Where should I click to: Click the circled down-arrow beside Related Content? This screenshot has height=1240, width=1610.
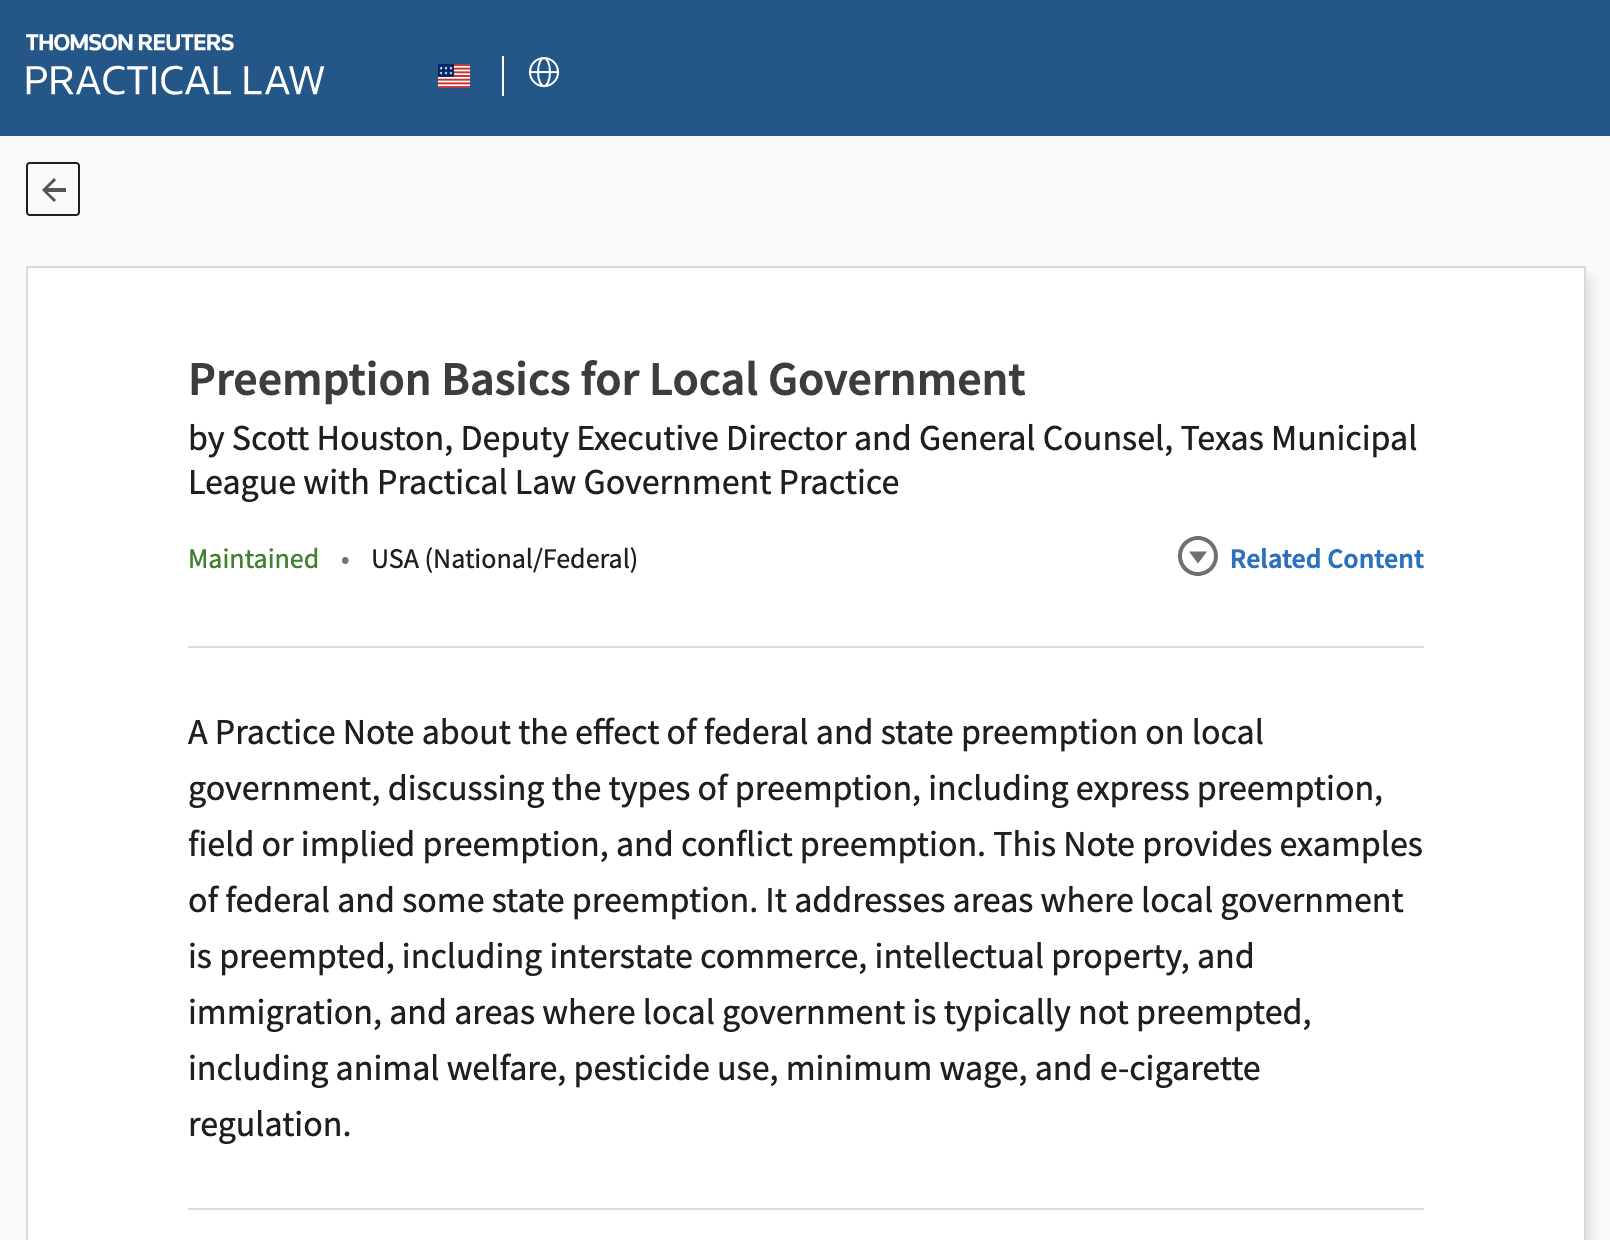click(1197, 557)
